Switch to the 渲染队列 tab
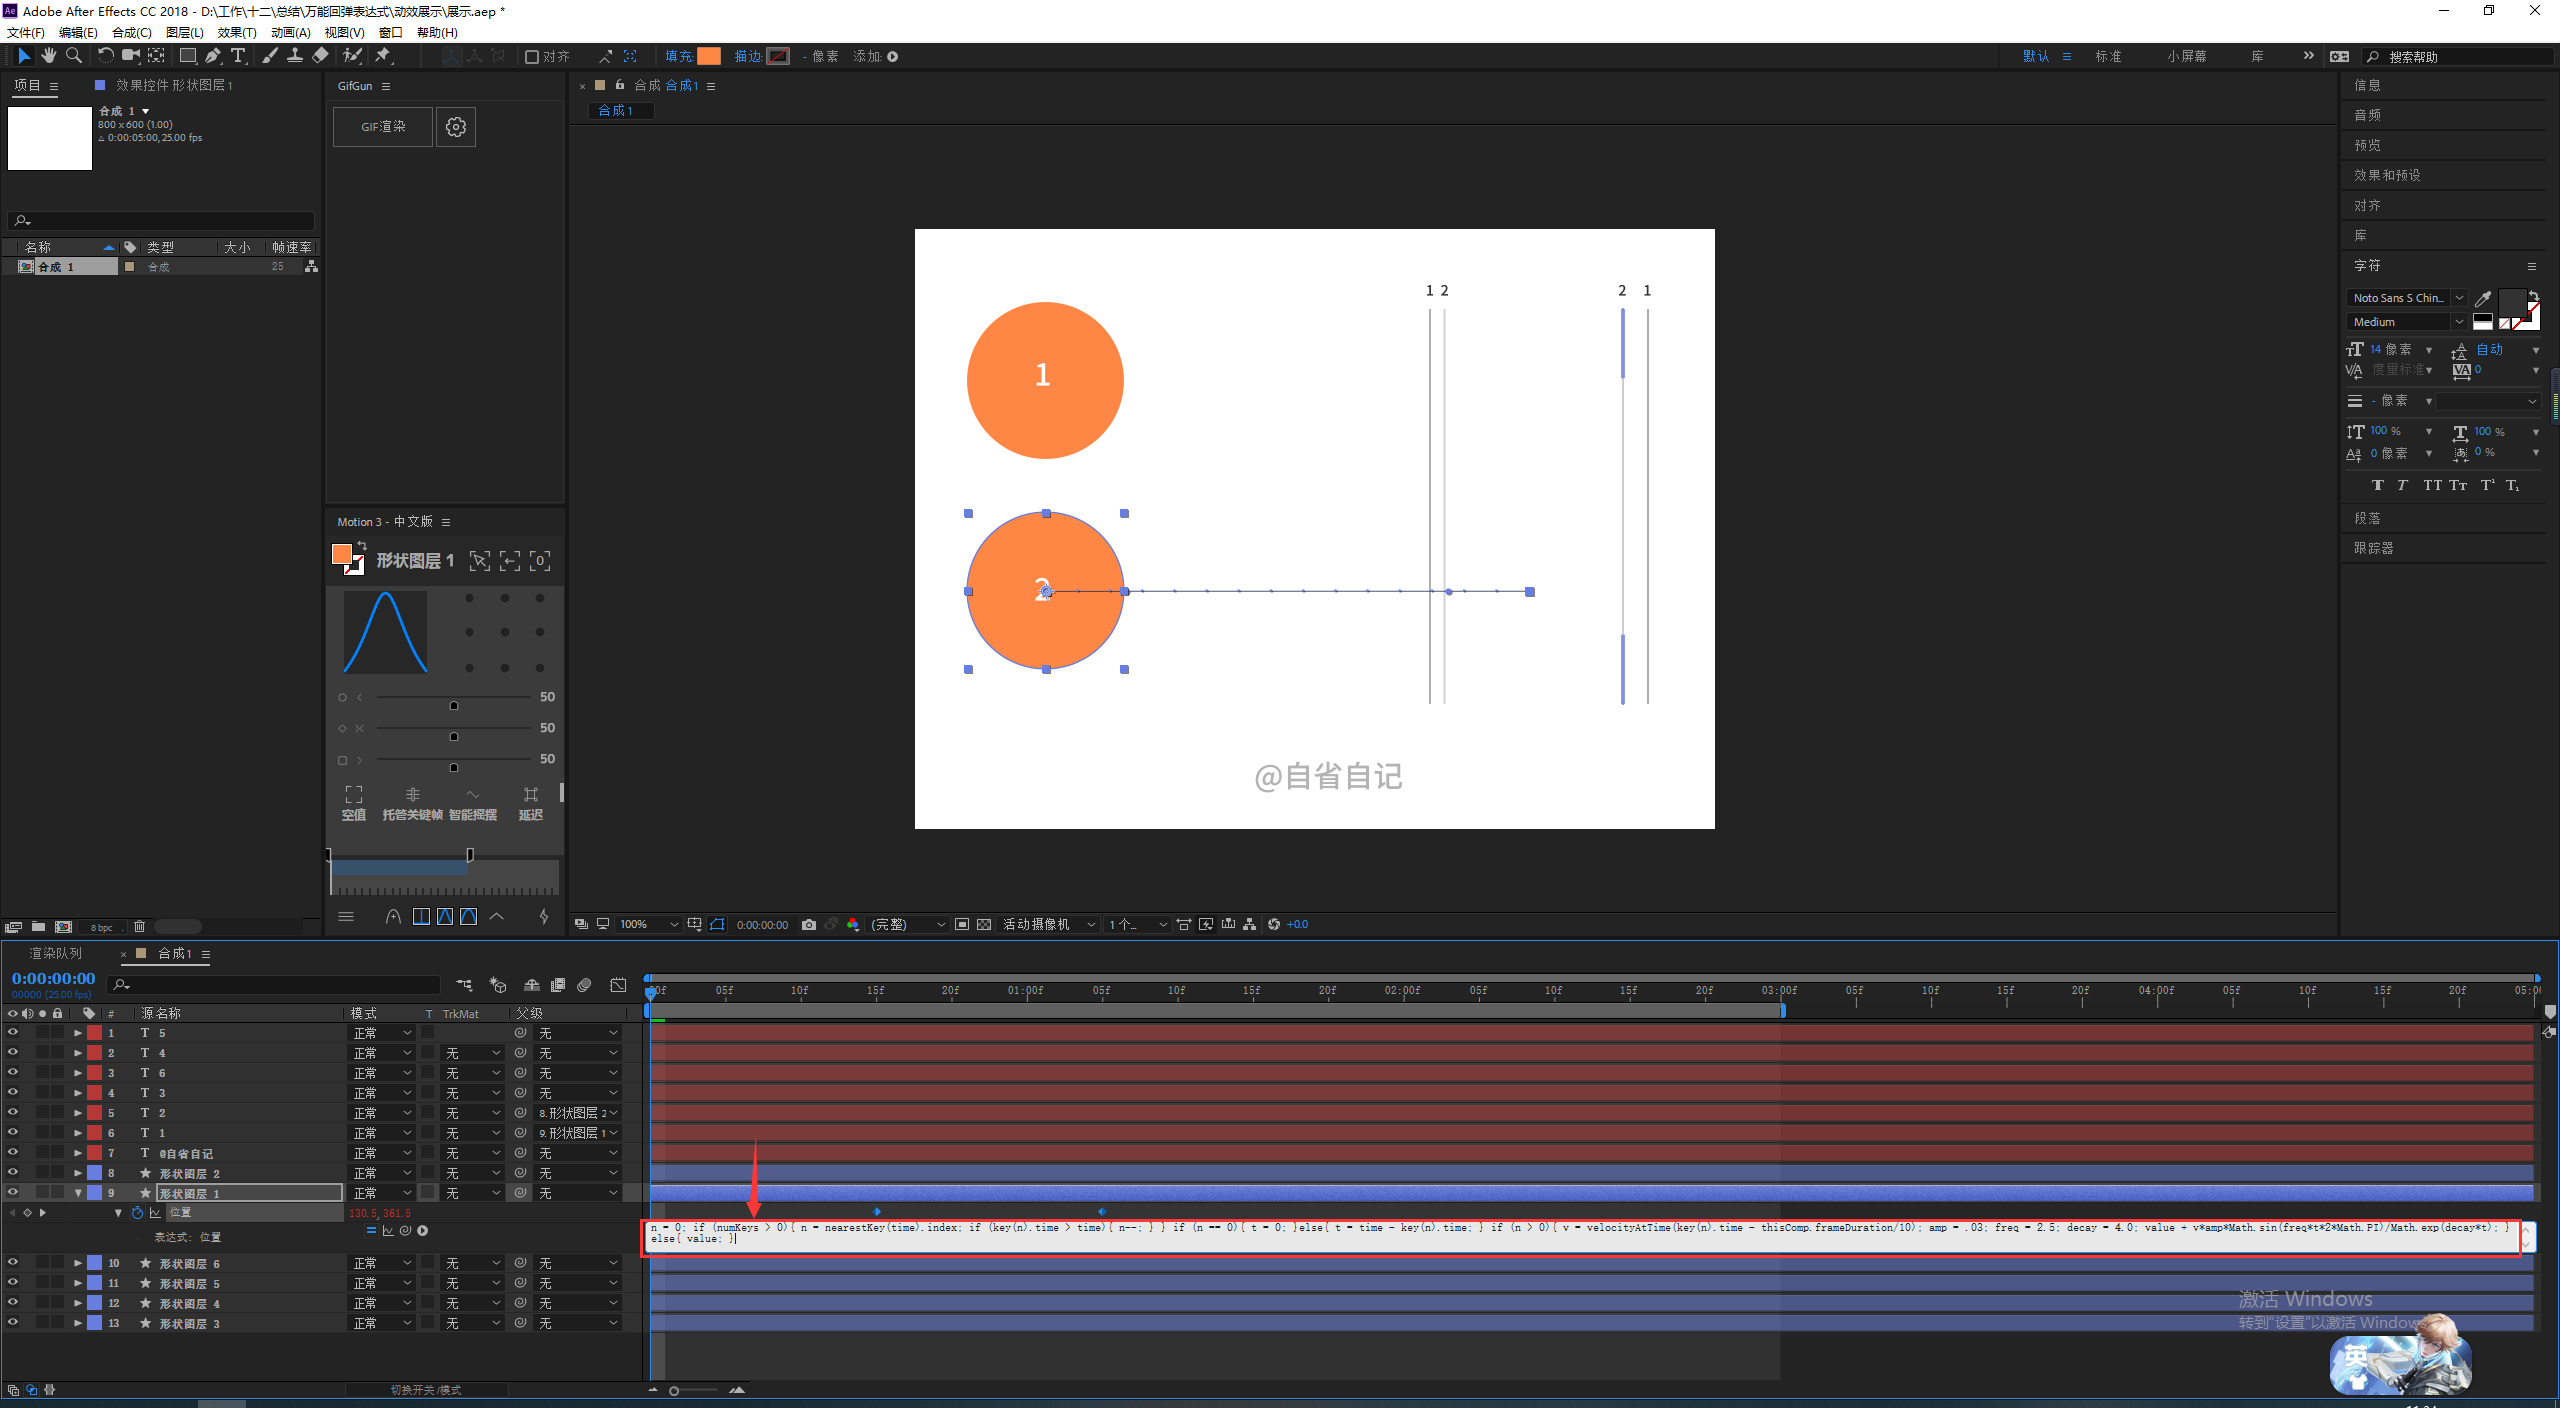The width and height of the screenshot is (2560, 1408). click(x=55, y=953)
